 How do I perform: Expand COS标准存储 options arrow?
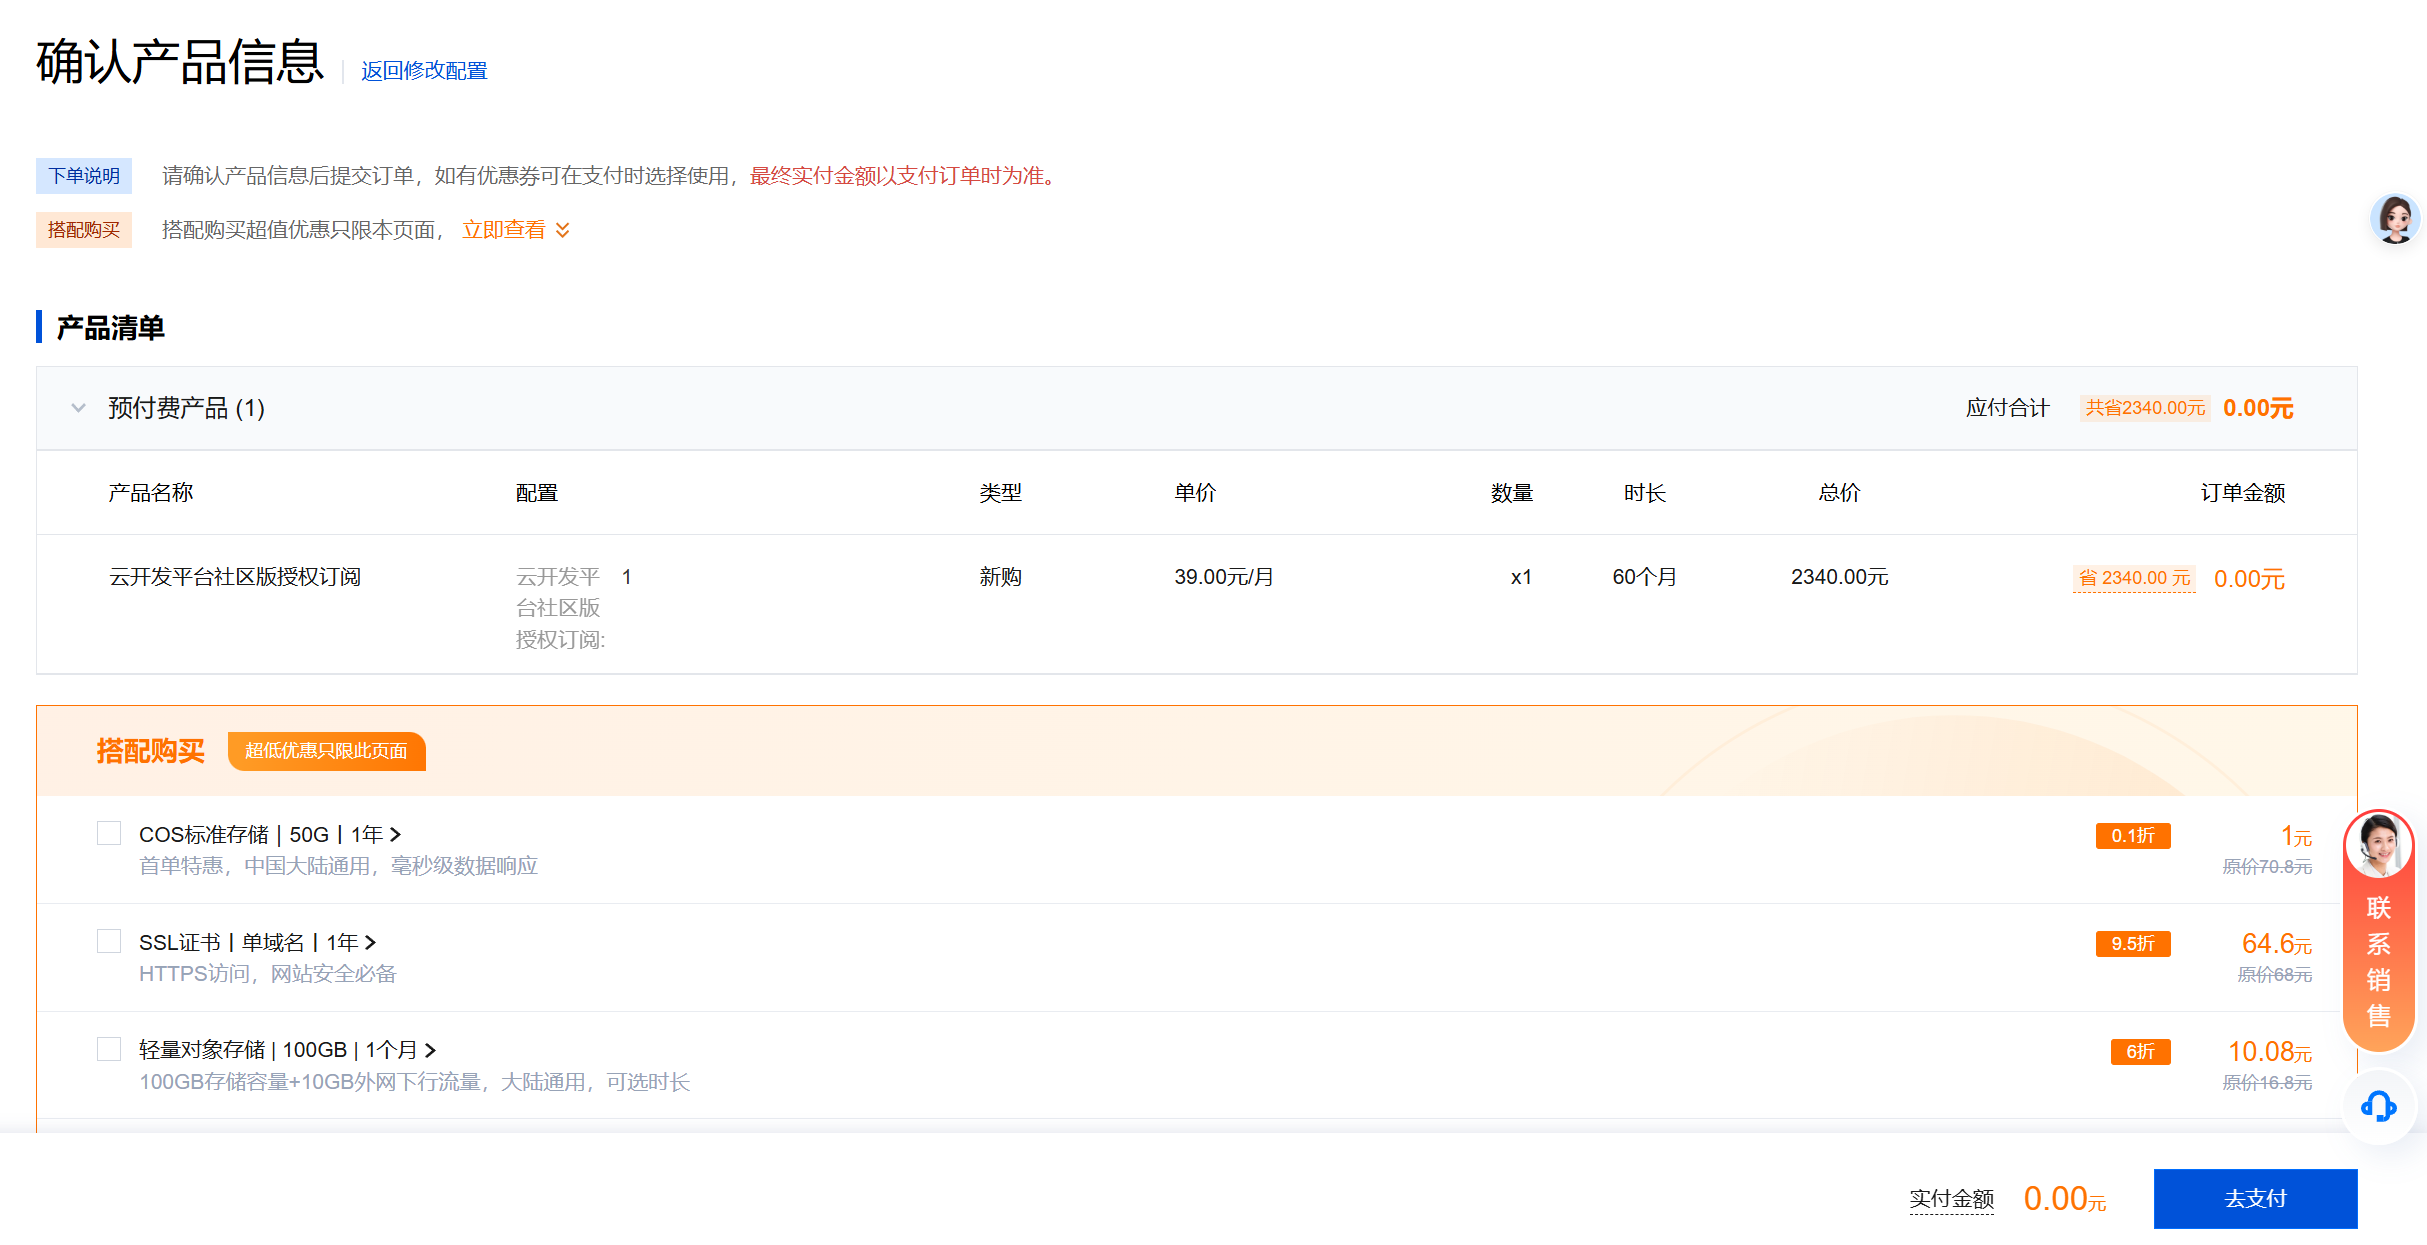tap(395, 834)
